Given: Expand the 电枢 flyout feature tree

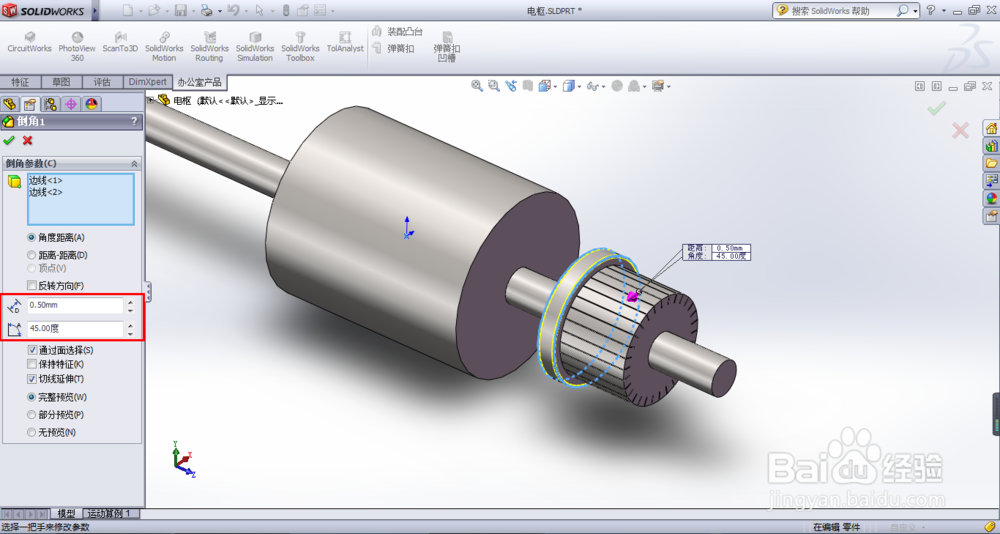Looking at the screenshot, I should point(151,100).
